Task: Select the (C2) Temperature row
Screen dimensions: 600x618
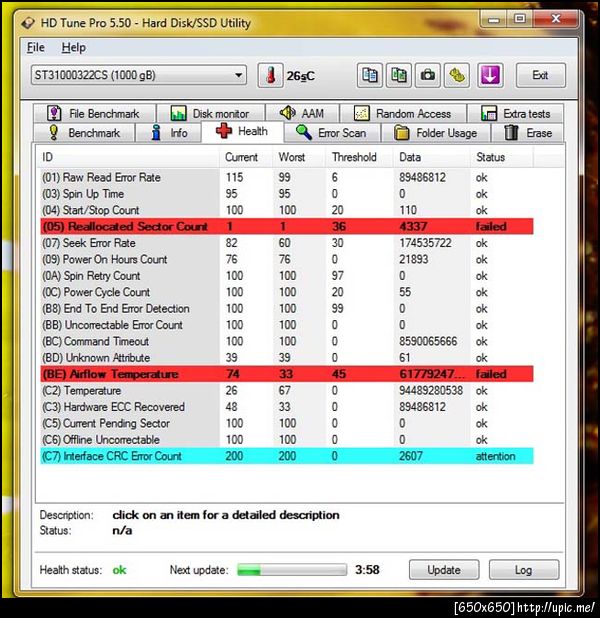Action: (x=287, y=391)
